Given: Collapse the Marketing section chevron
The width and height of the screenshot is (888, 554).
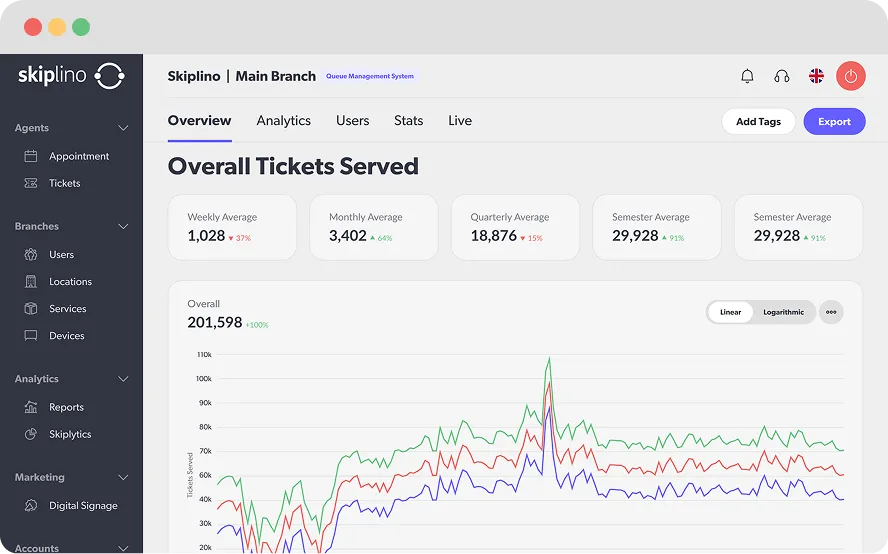Looking at the screenshot, I should [123, 478].
